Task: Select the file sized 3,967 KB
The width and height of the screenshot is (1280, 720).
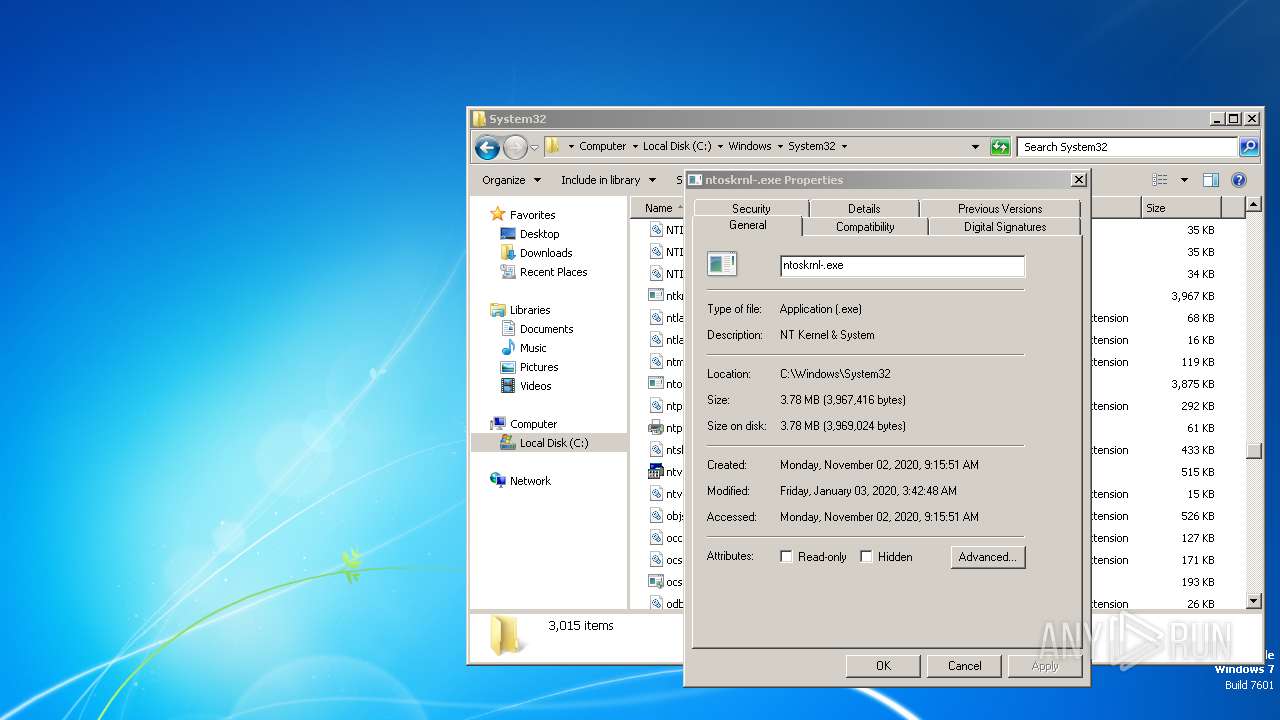Action: [1192, 296]
